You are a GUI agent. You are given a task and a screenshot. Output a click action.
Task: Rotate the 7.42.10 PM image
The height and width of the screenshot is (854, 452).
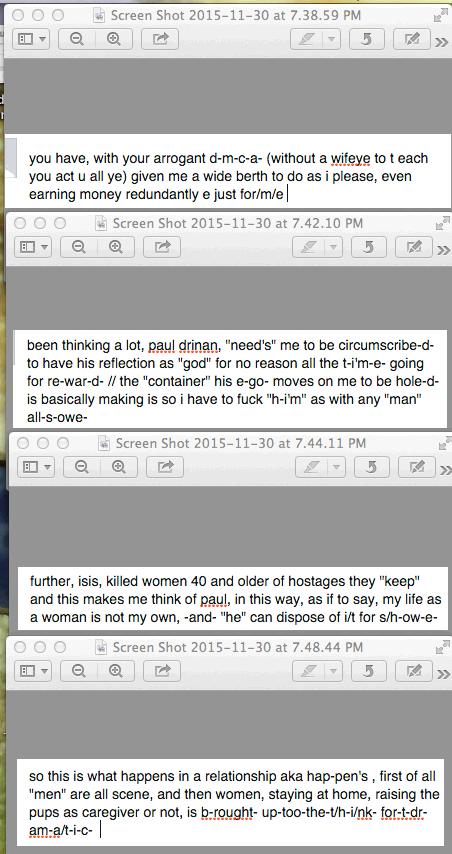click(x=369, y=247)
